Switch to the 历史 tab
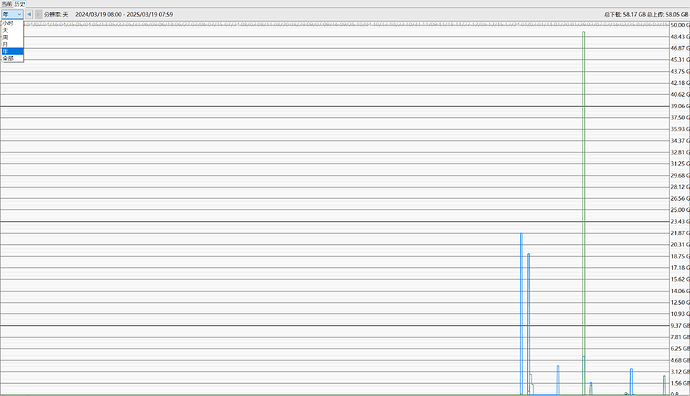The width and height of the screenshot is (690, 396). (x=20, y=4)
